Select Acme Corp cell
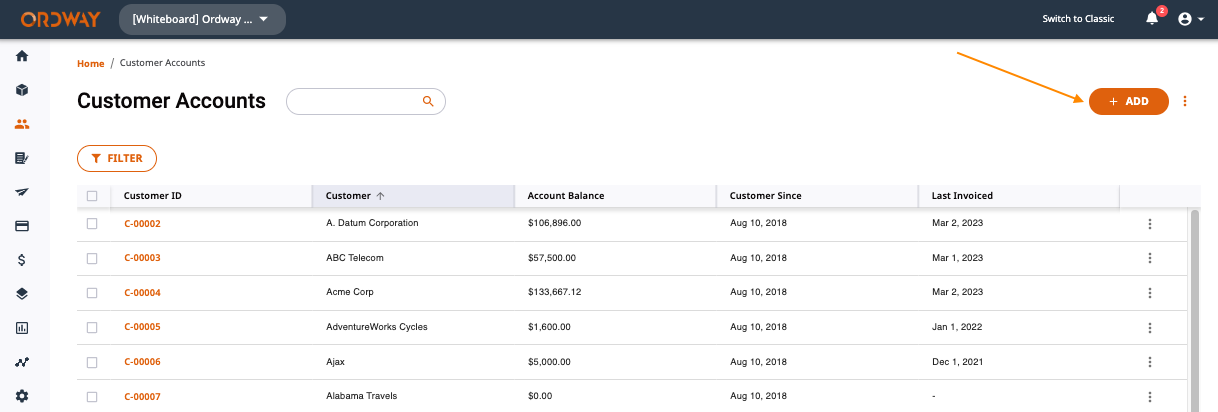Viewport: 1218px width, 412px height. click(349, 292)
